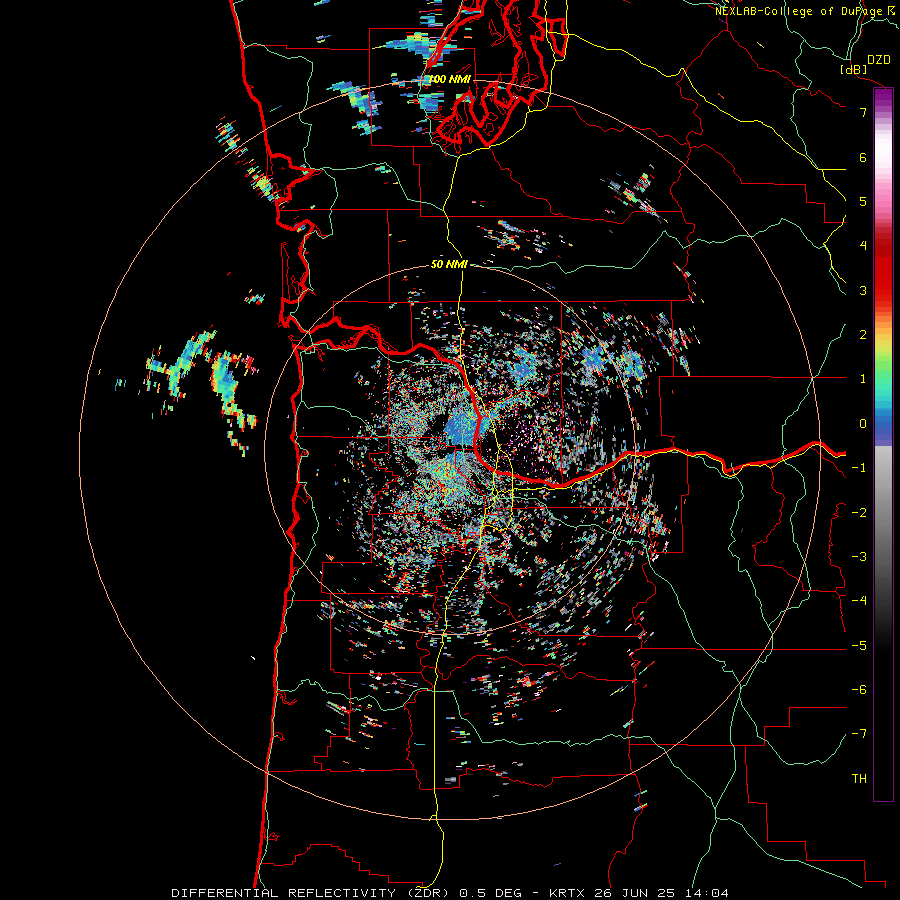Click the 2 value on color scale
The image size is (900, 900).
tap(863, 335)
